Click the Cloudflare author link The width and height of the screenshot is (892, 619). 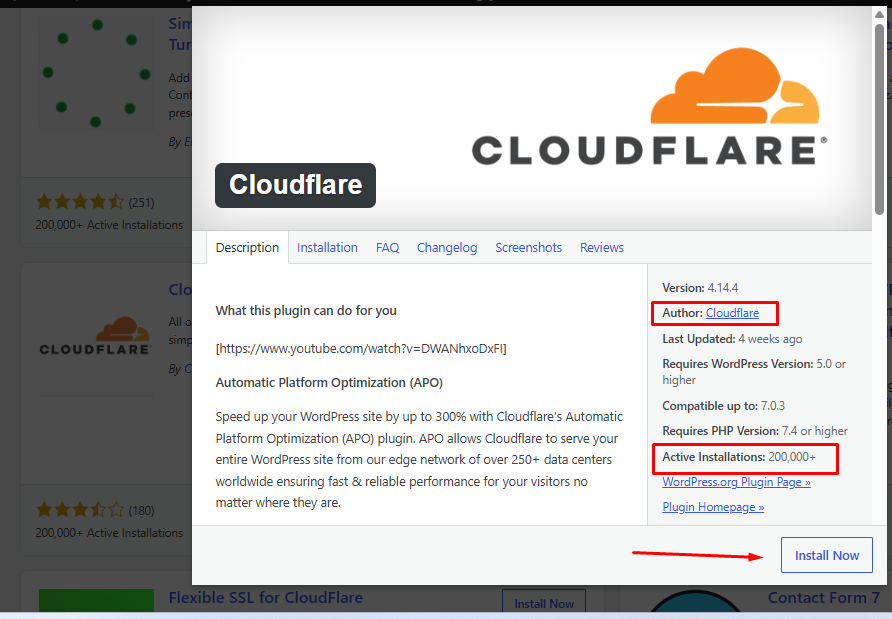tap(732, 313)
